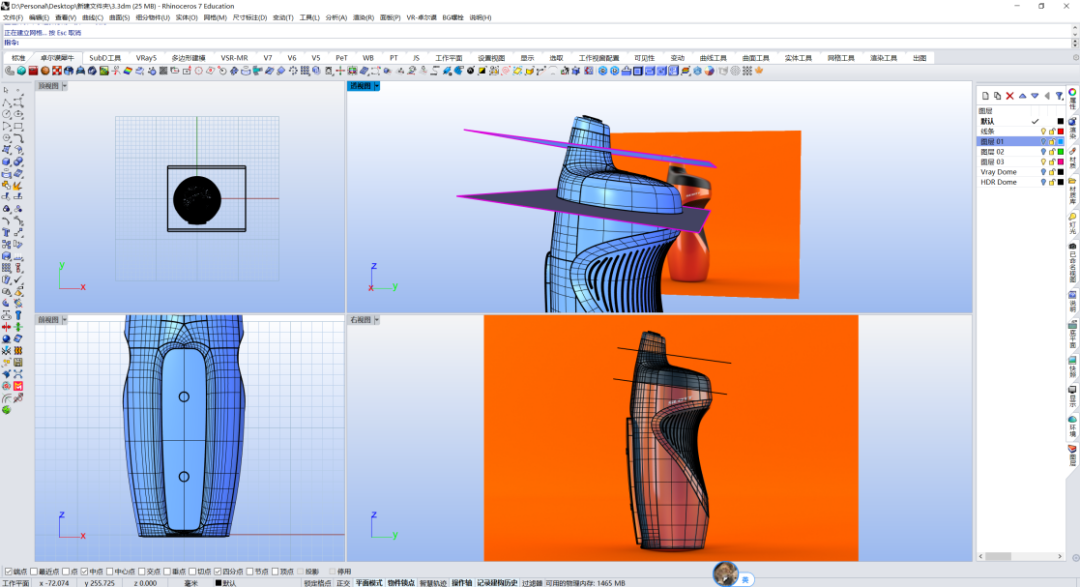This screenshot has width=1080, height=587.
Task: Open the 网格(M) menu
Action: pos(215,17)
